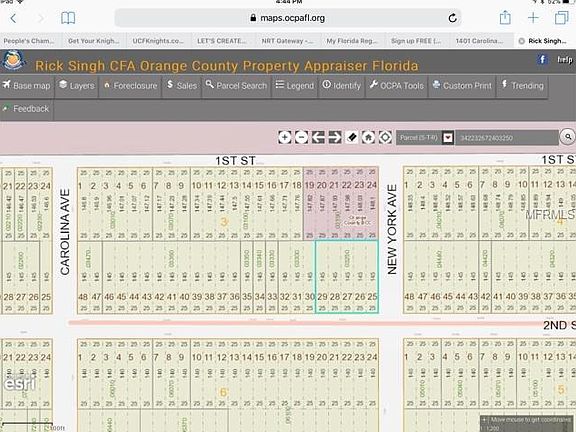The height and width of the screenshot is (432, 576).
Task: Click the CAROLINA AVE street label
Action: coord(65,232)
